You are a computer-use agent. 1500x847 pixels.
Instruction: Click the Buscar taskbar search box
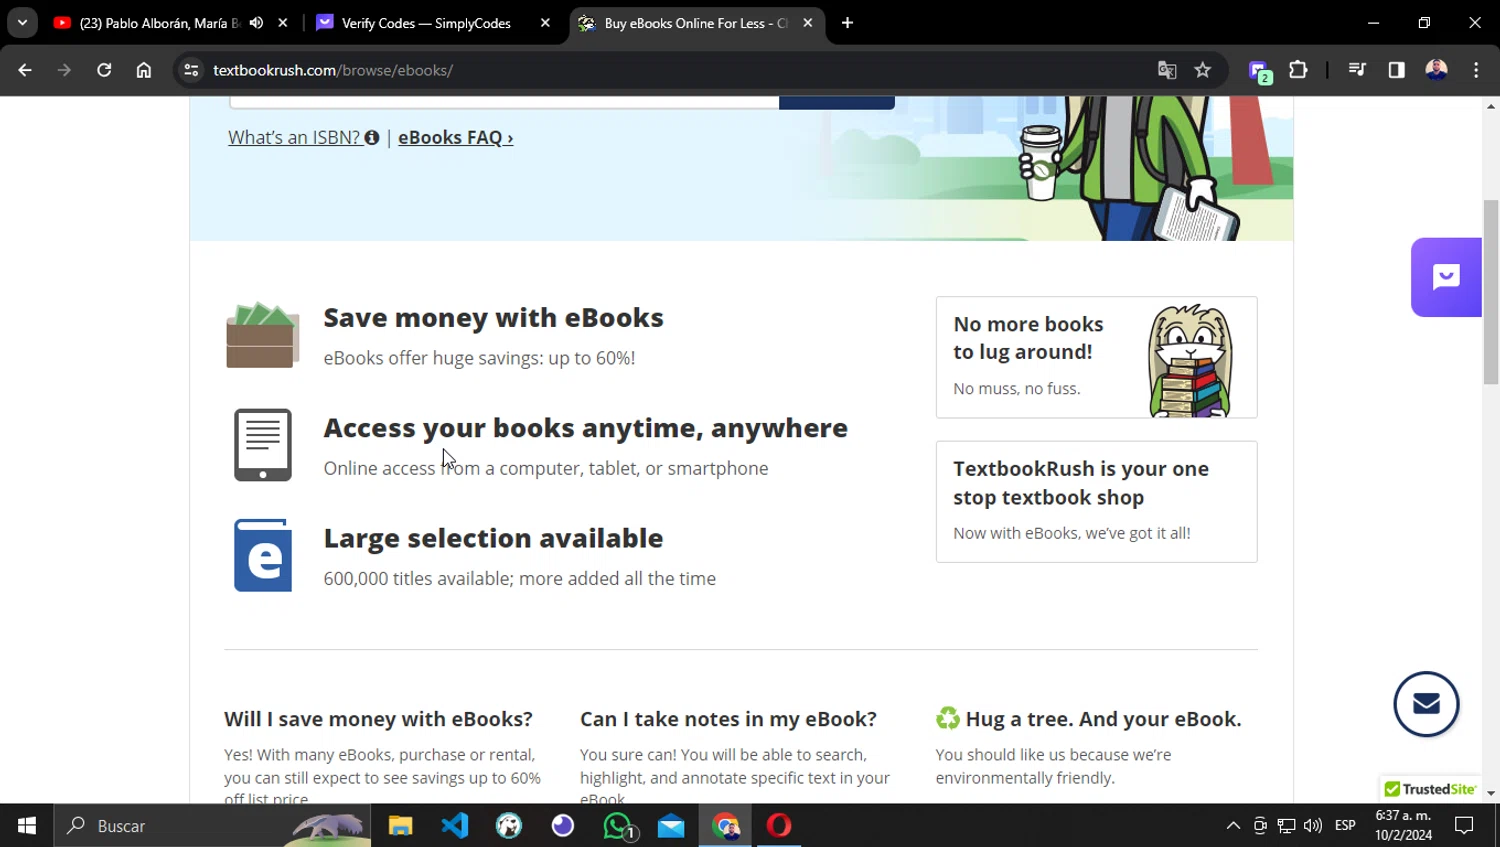tap(212, 826)
